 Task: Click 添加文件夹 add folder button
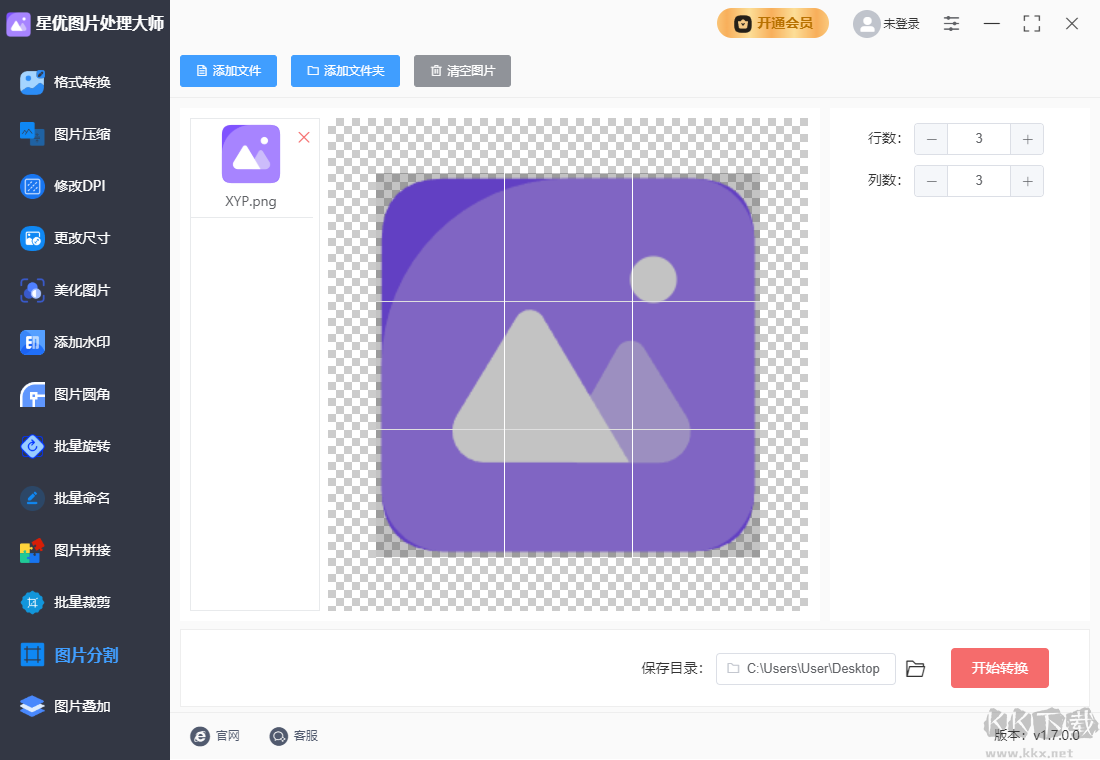pos(345,71)
